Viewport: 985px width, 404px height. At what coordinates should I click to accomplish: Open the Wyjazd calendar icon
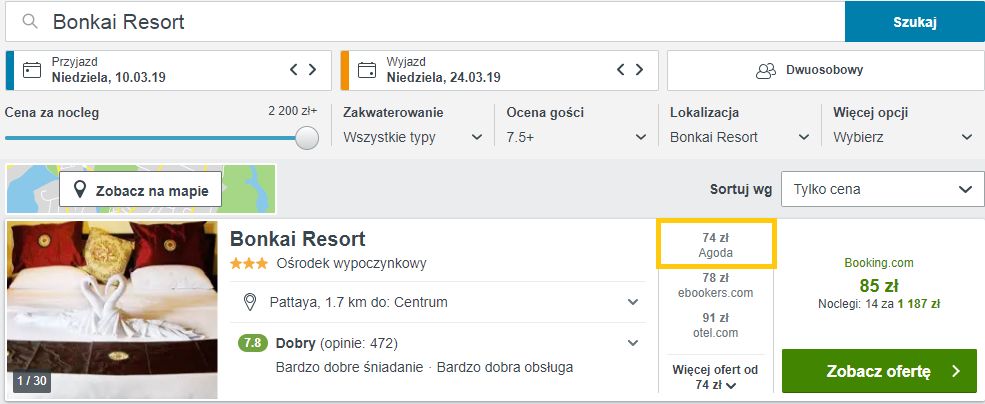(x=367, y=70)
